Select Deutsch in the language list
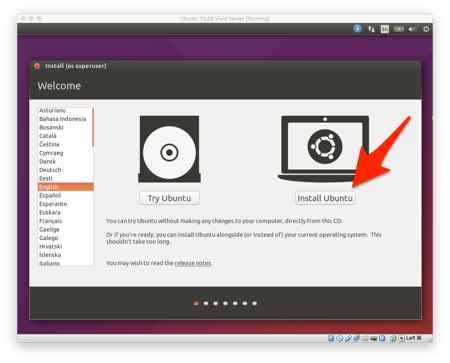The height and width of the screenshot is (363, 450). (x=65, y=170)
